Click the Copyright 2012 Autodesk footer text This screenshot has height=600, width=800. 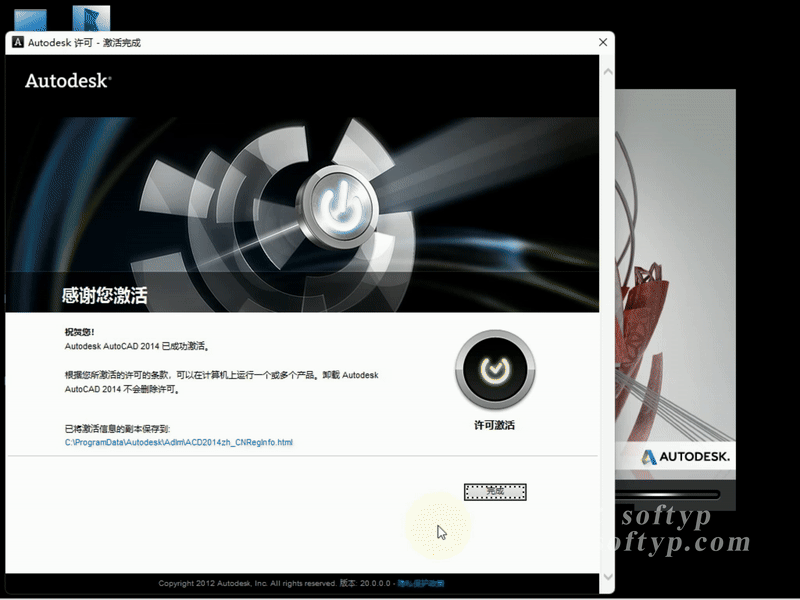[247, 583]
